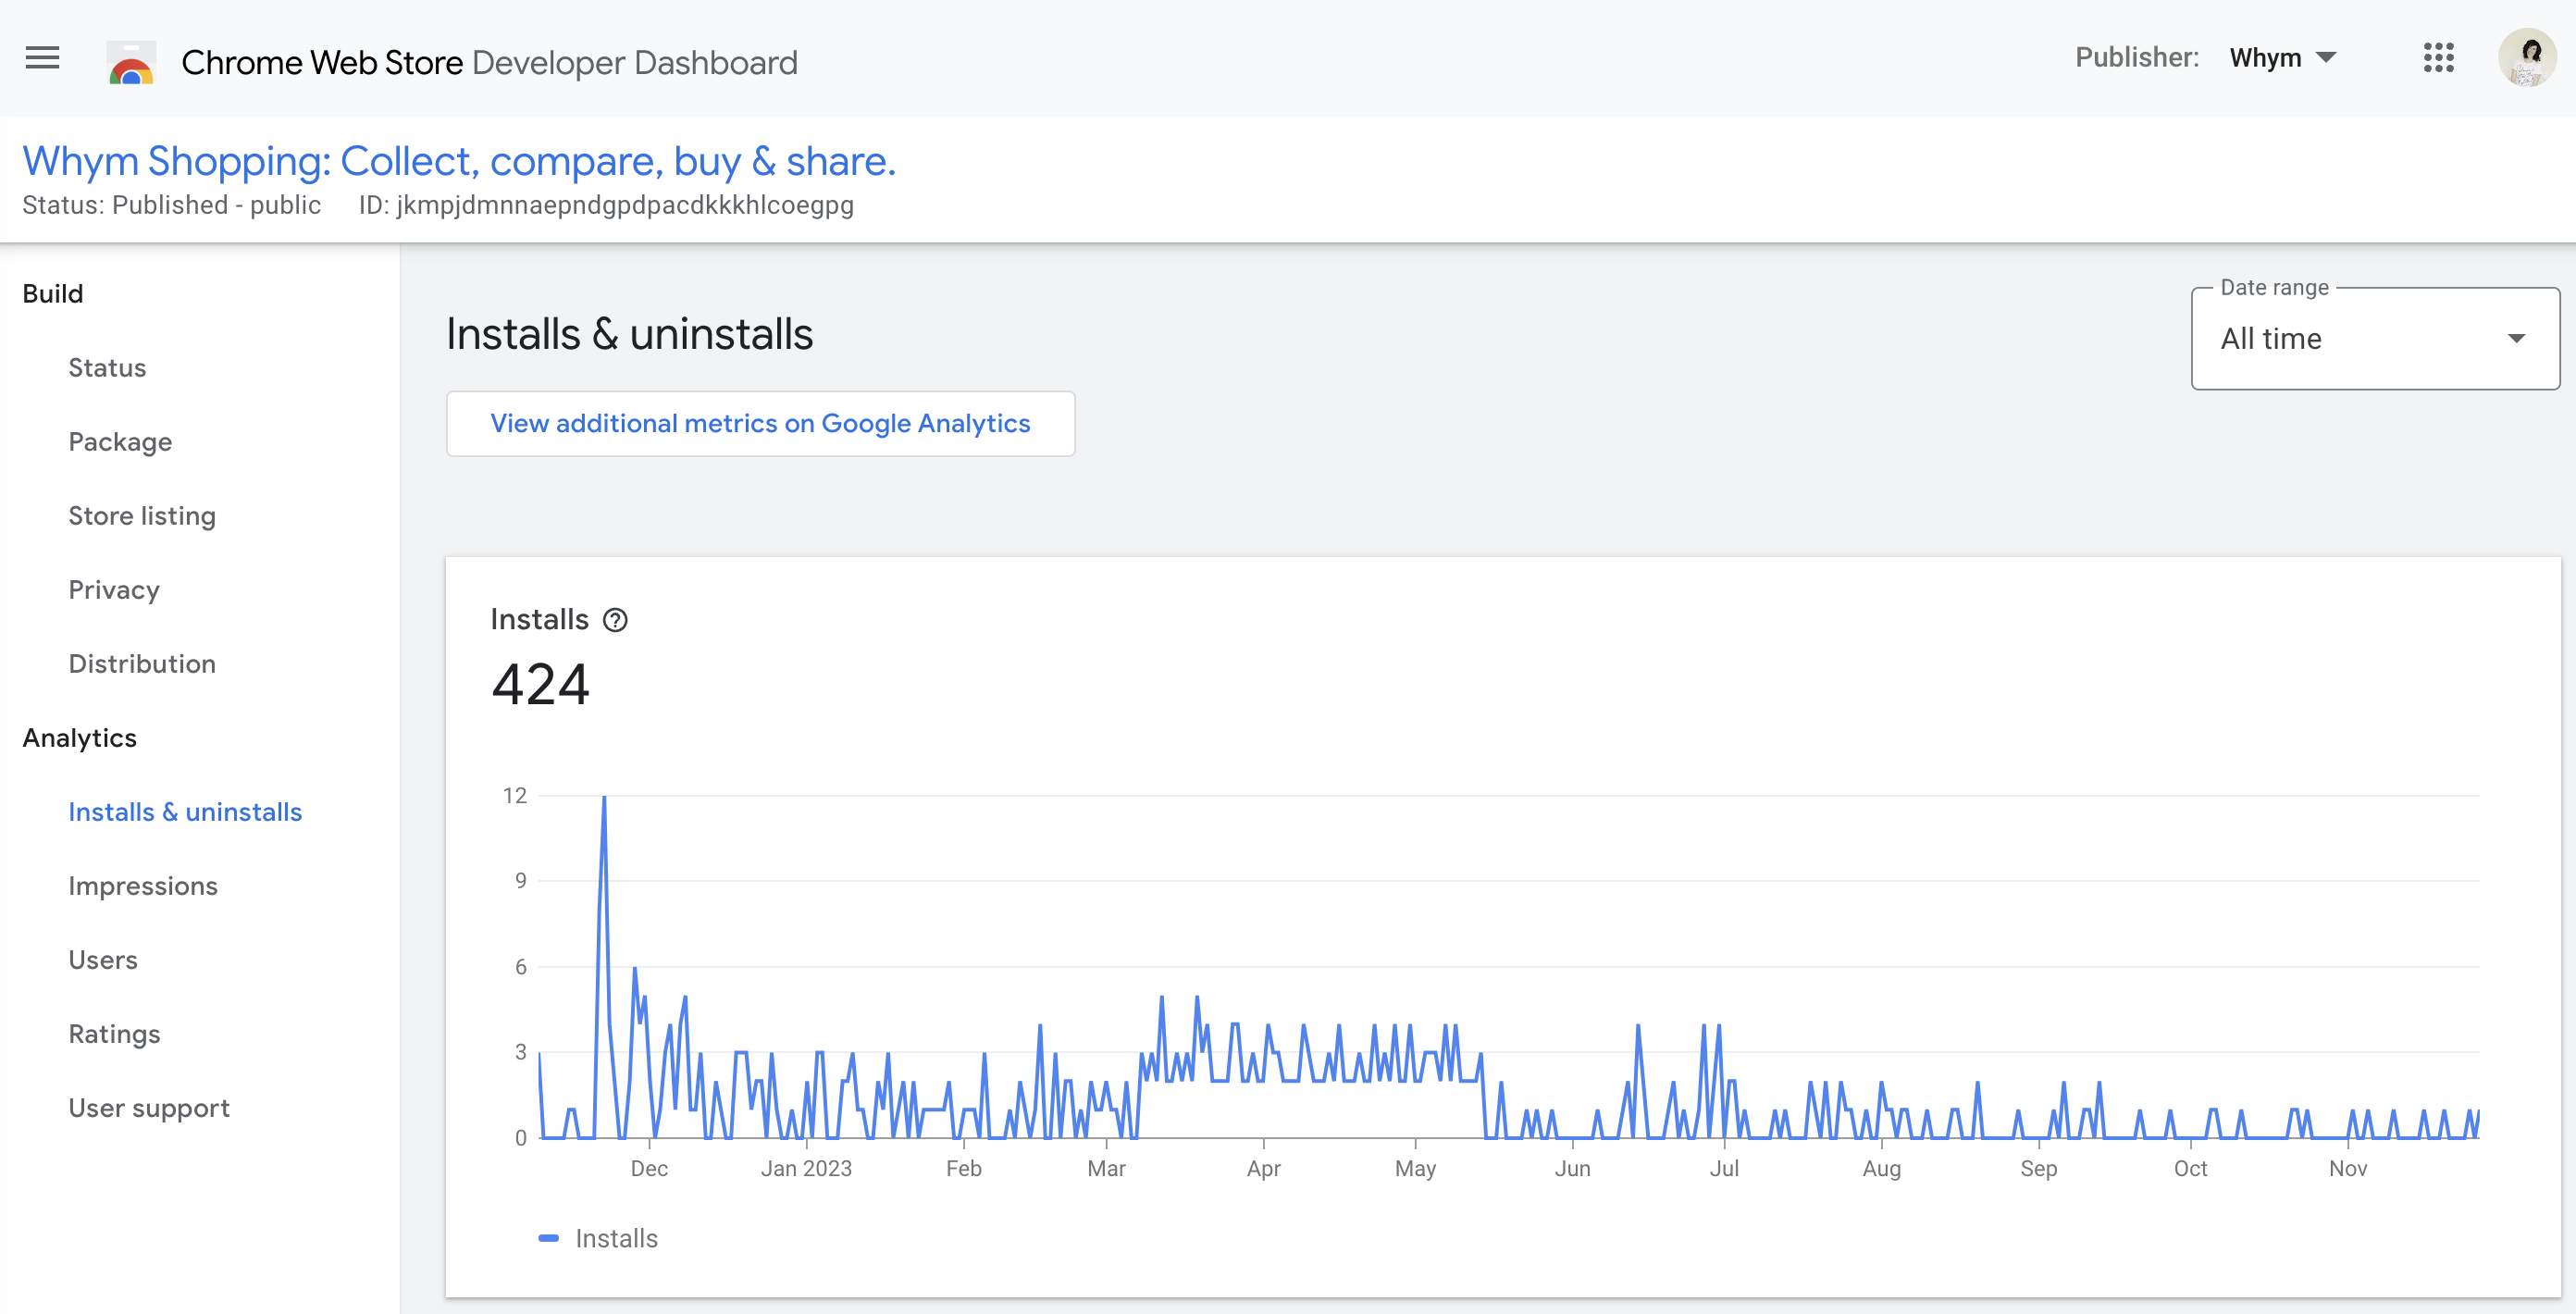
Task: Go to Users analytics
Action: click(x=103, y=960)
